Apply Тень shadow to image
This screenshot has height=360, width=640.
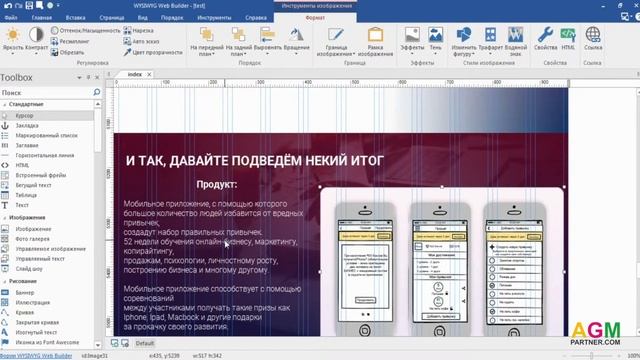[436, 41]
